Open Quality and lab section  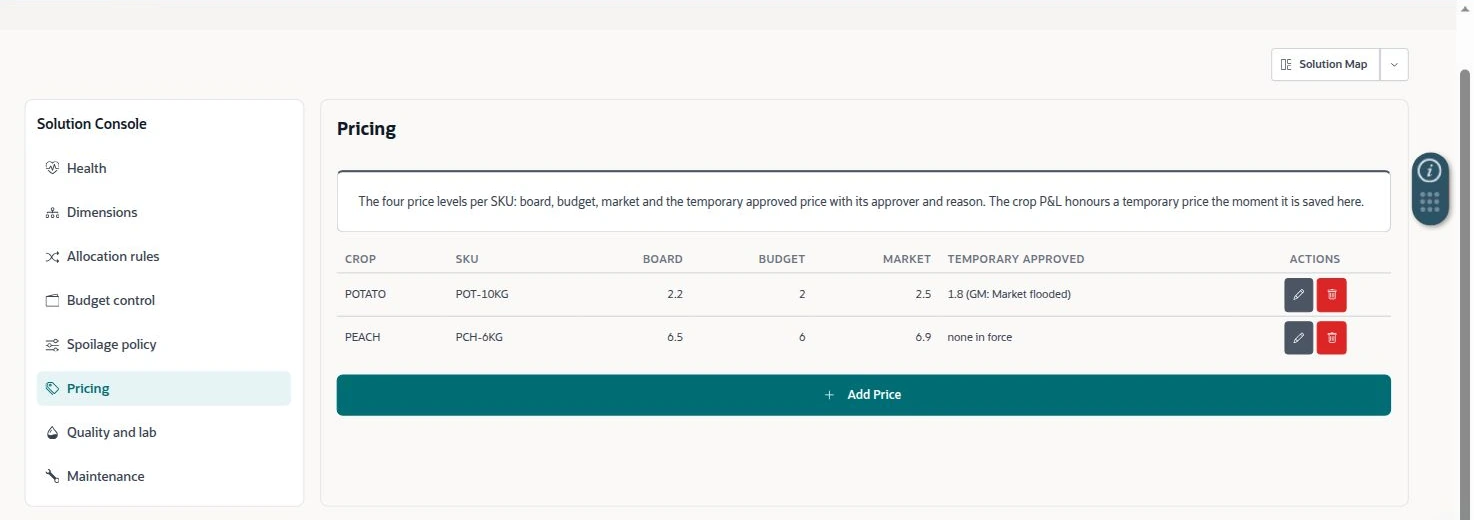click(164, 432)
